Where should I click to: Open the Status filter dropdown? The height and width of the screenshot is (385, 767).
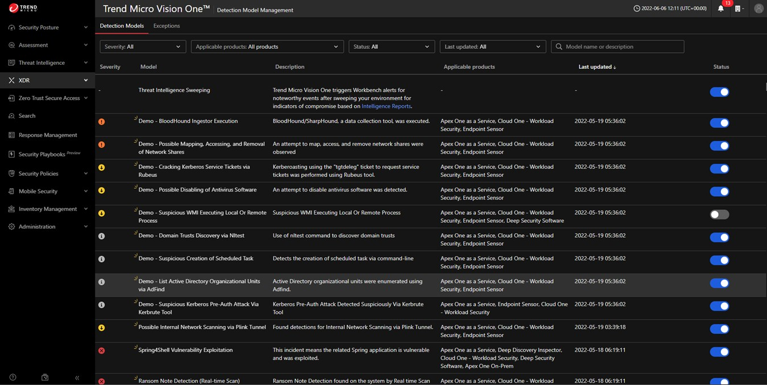[391, 46]
